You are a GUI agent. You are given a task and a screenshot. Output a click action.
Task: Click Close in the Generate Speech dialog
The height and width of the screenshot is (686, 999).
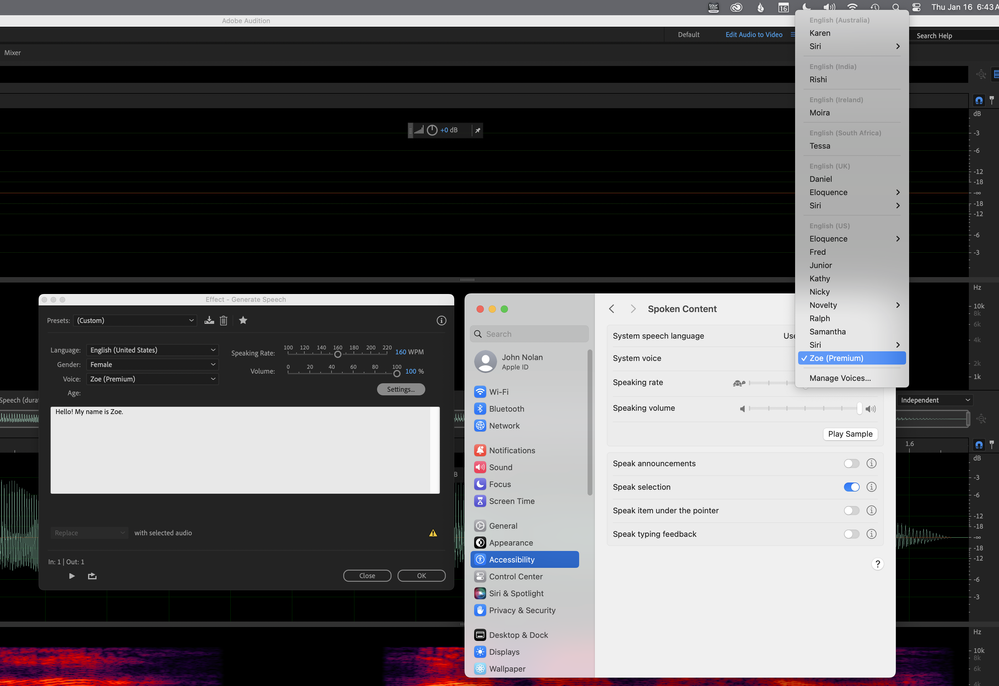367,576
